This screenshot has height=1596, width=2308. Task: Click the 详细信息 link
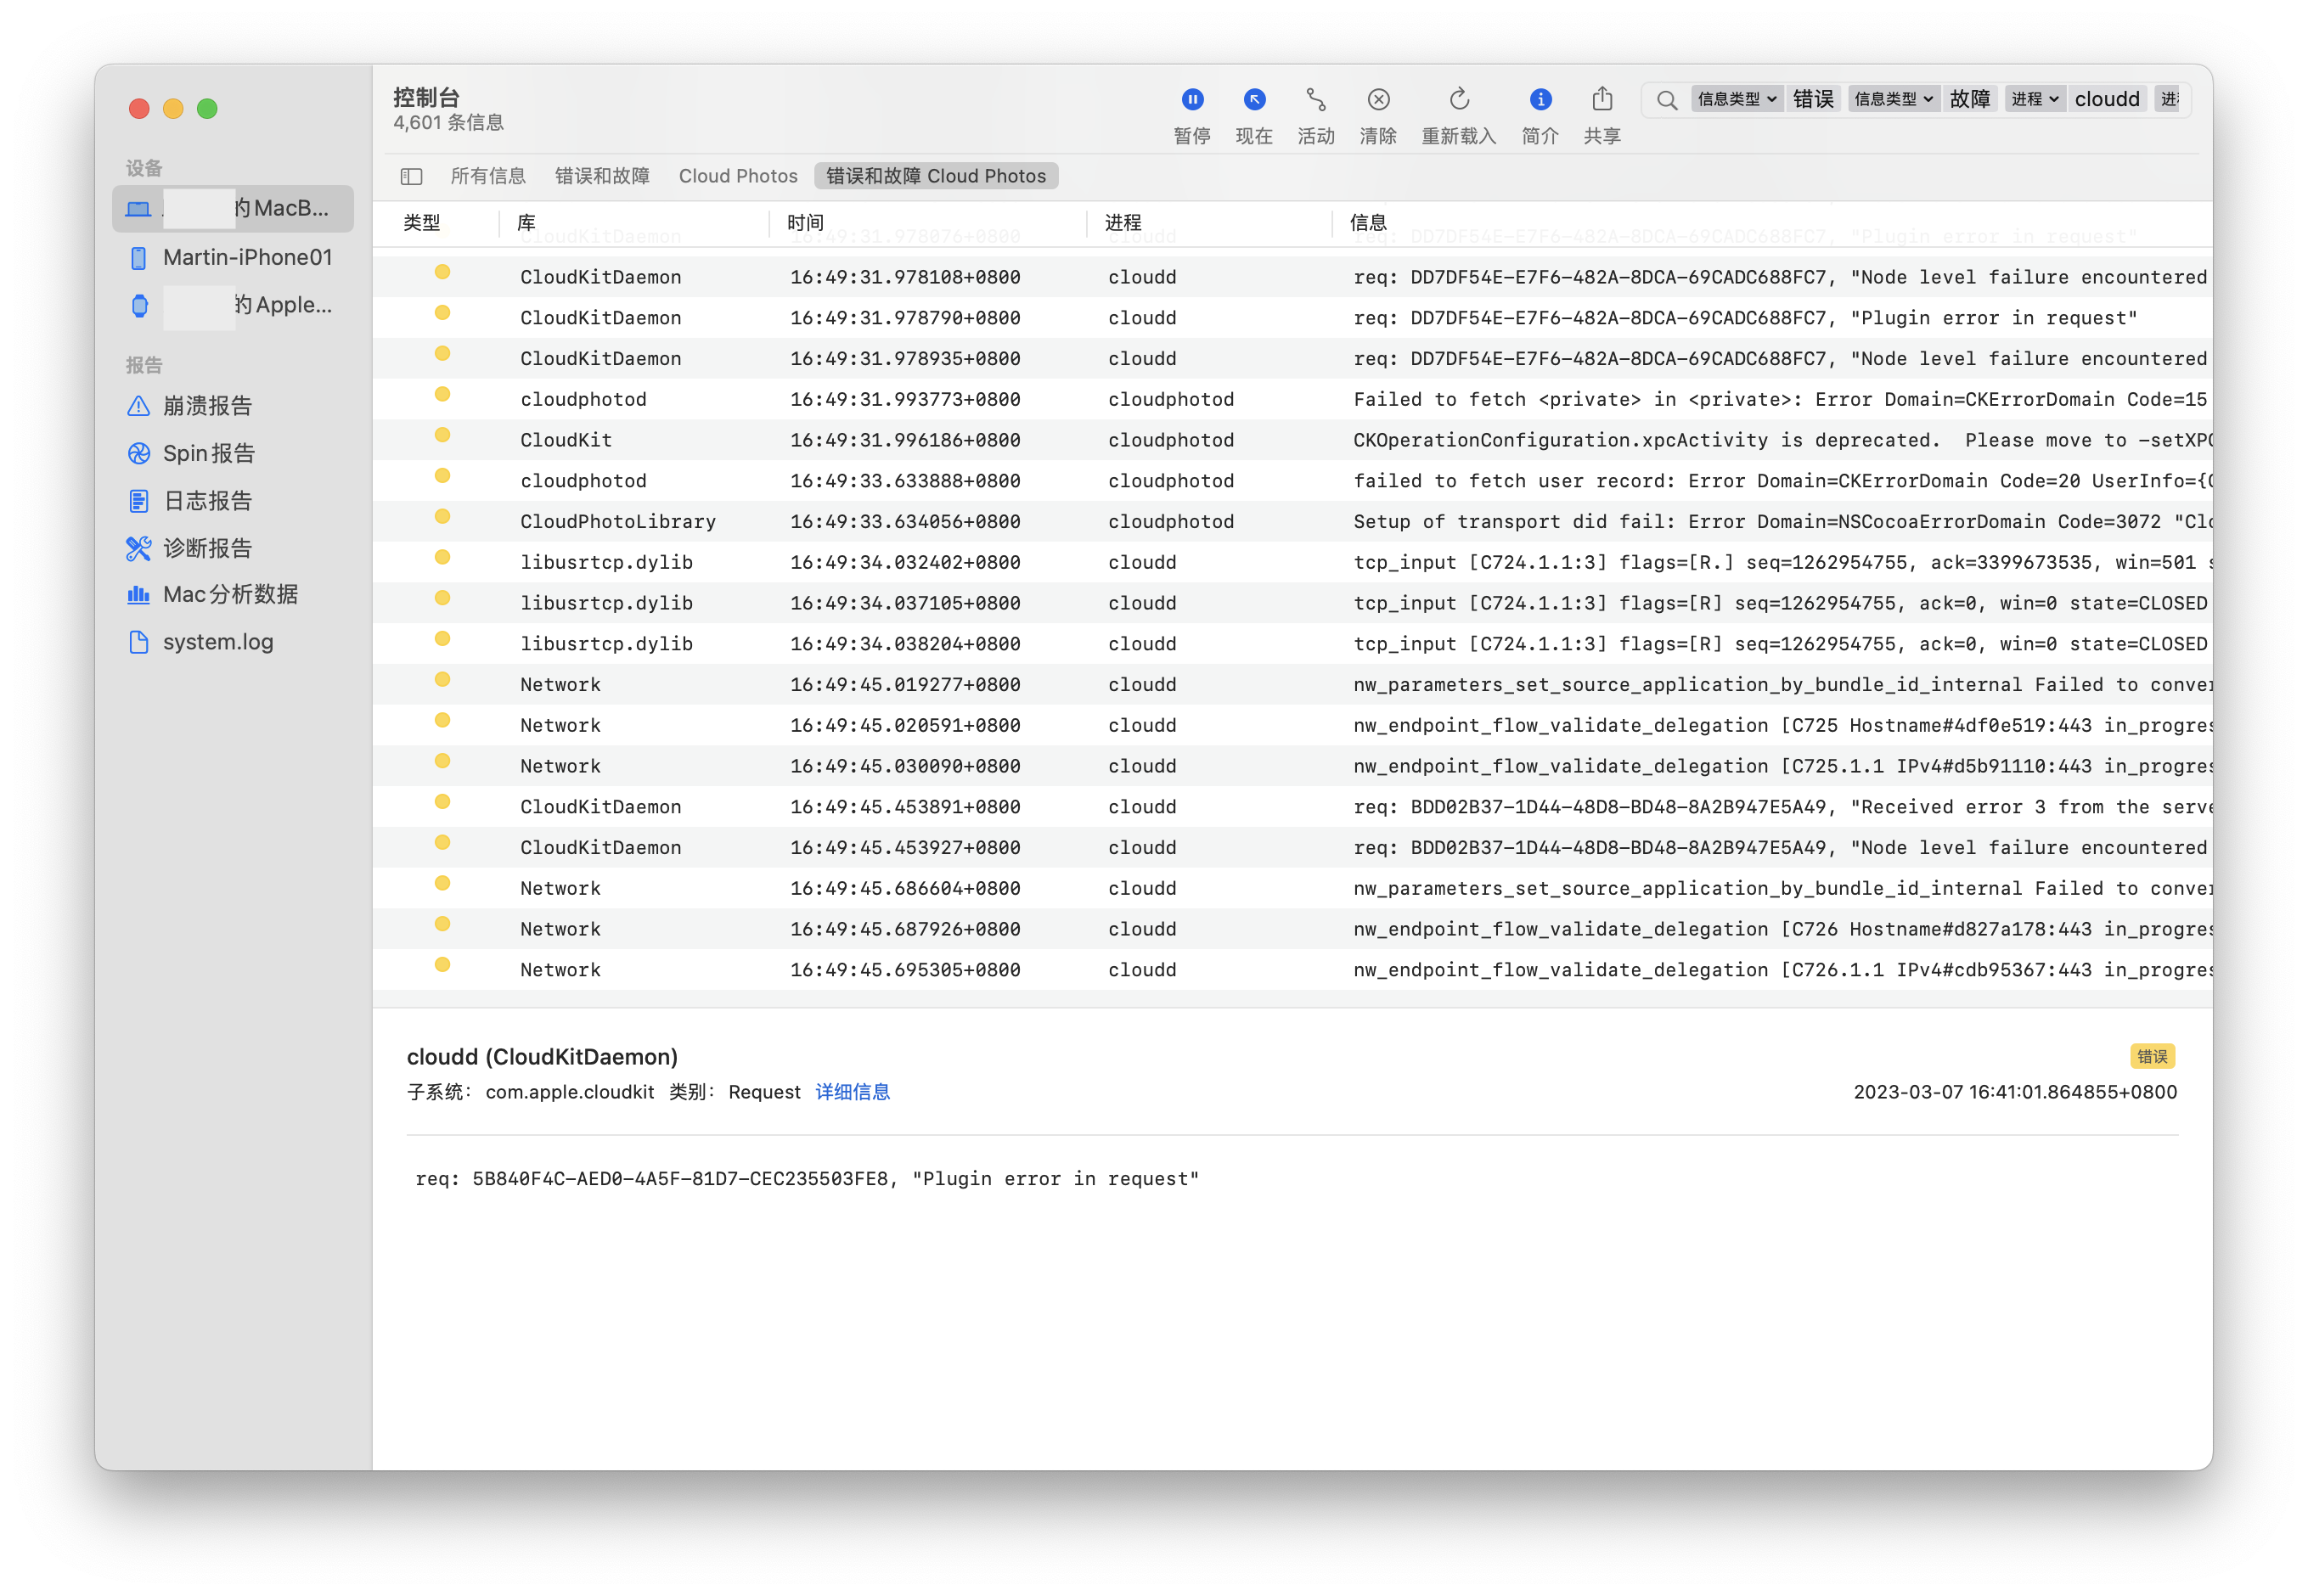[x=852, y=1092]
